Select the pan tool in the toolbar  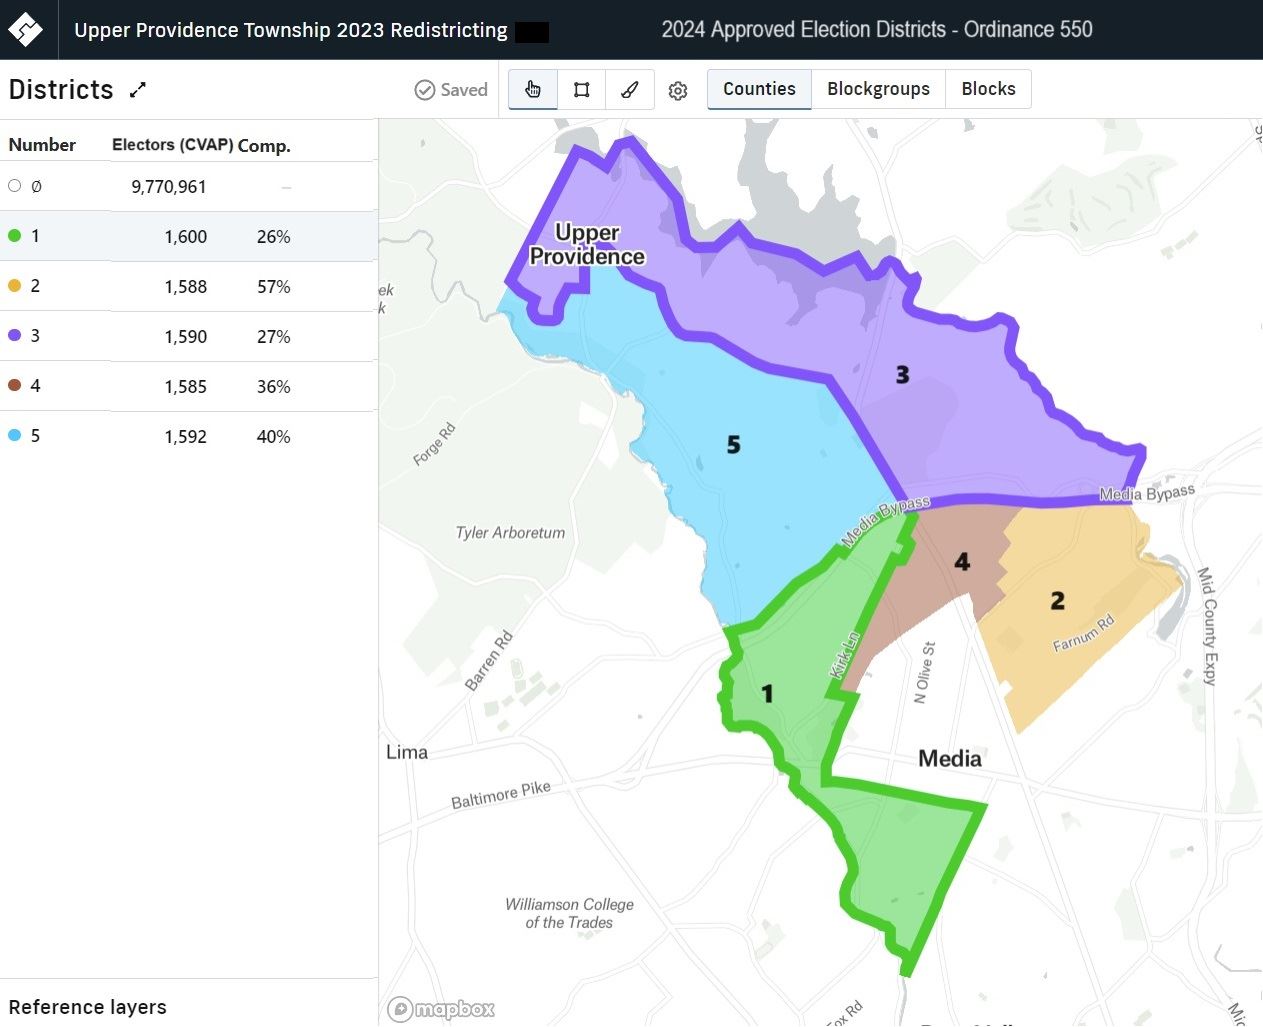tap(532, 89)
